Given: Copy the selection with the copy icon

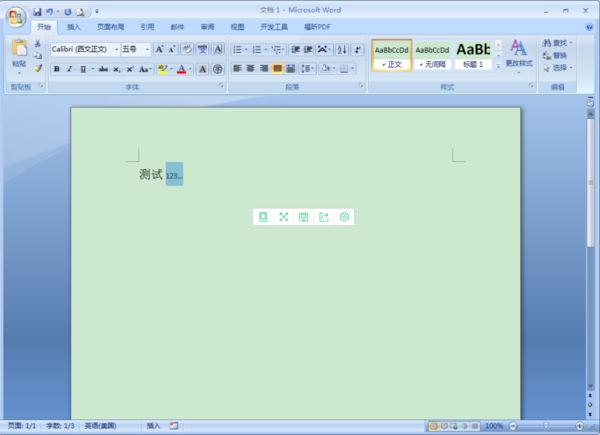Looking at the screenshot, I should point(38,56).
